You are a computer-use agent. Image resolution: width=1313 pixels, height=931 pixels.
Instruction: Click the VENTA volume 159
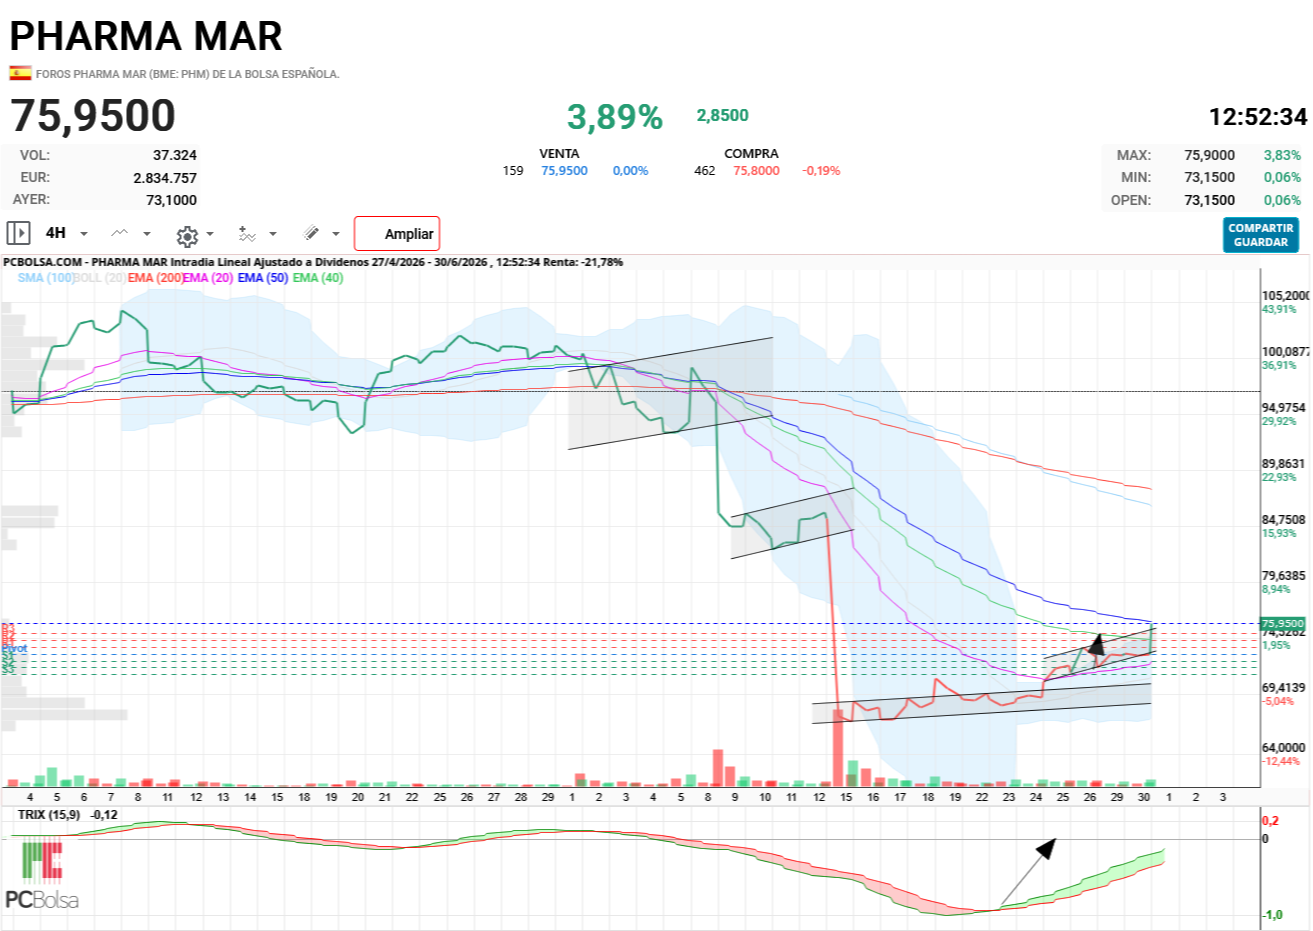pos(513,171)
